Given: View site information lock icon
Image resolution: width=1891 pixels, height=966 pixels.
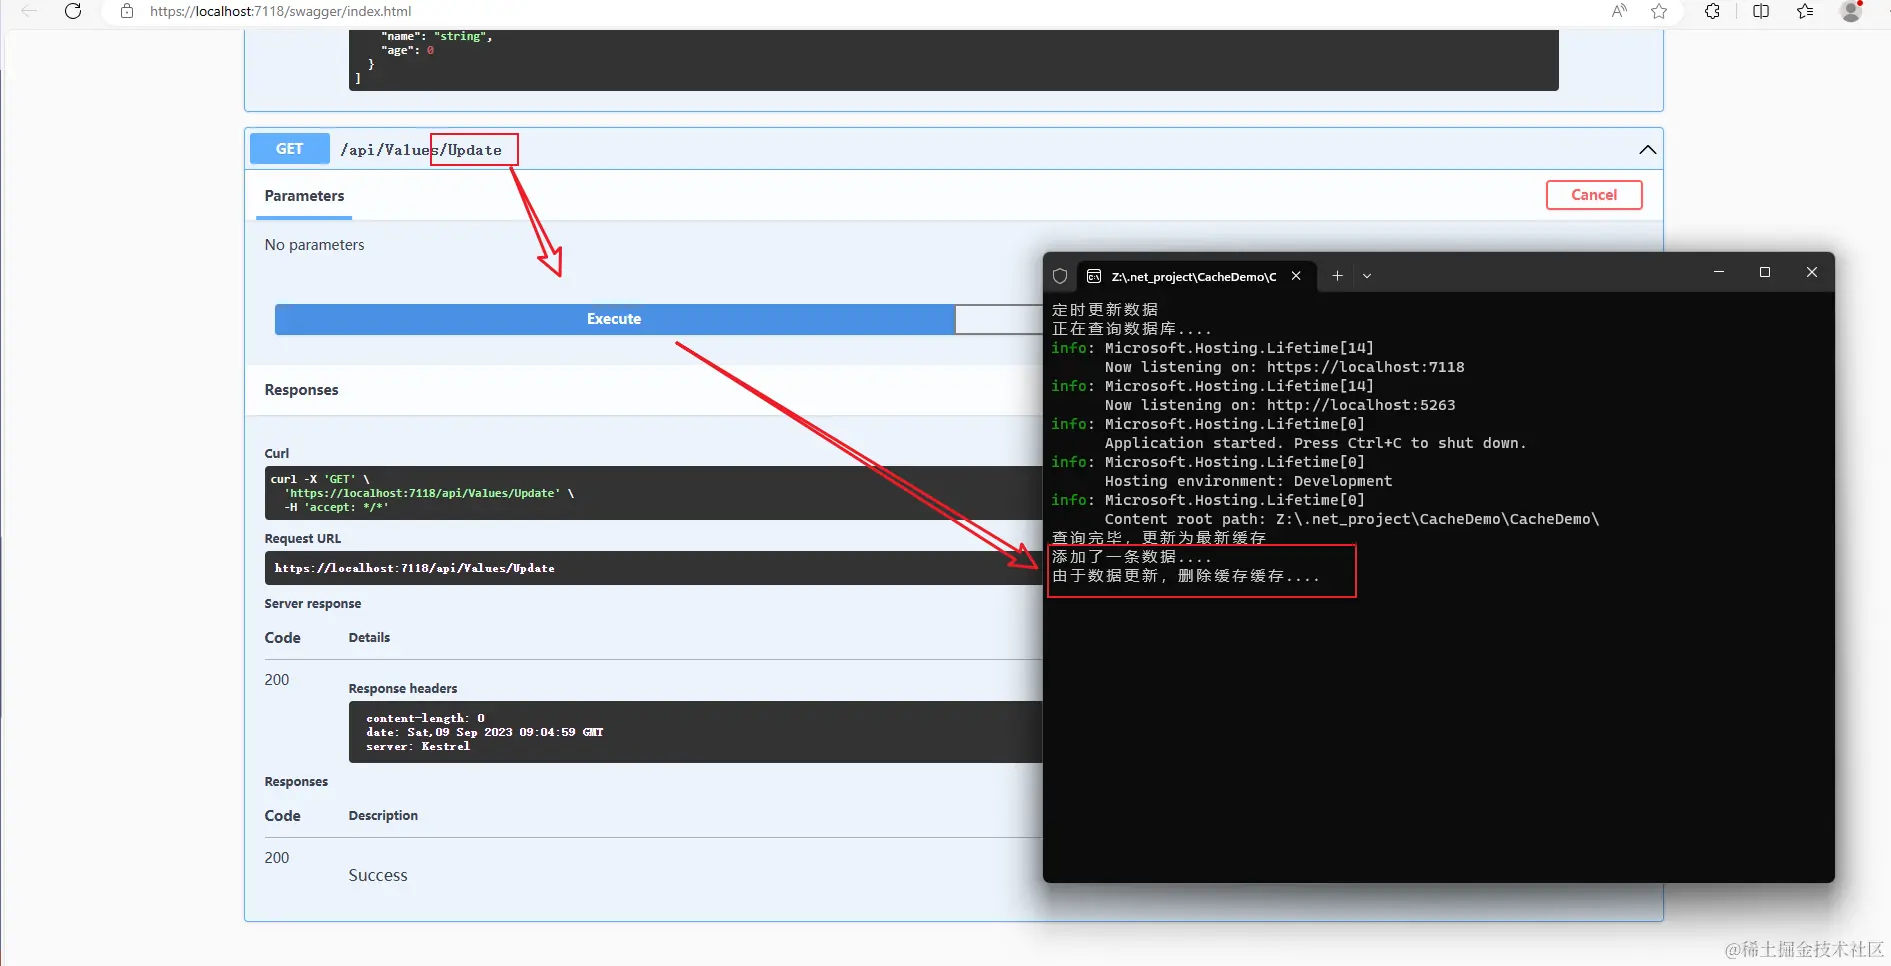Looking at the screenshot, I should click(x=127, y=11).
